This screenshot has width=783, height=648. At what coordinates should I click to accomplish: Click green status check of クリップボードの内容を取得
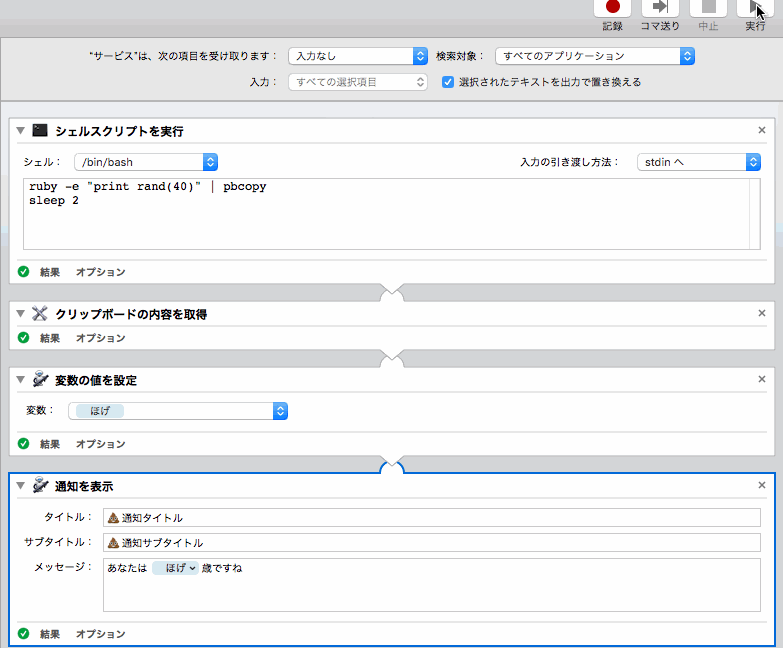tap(23, 337)
